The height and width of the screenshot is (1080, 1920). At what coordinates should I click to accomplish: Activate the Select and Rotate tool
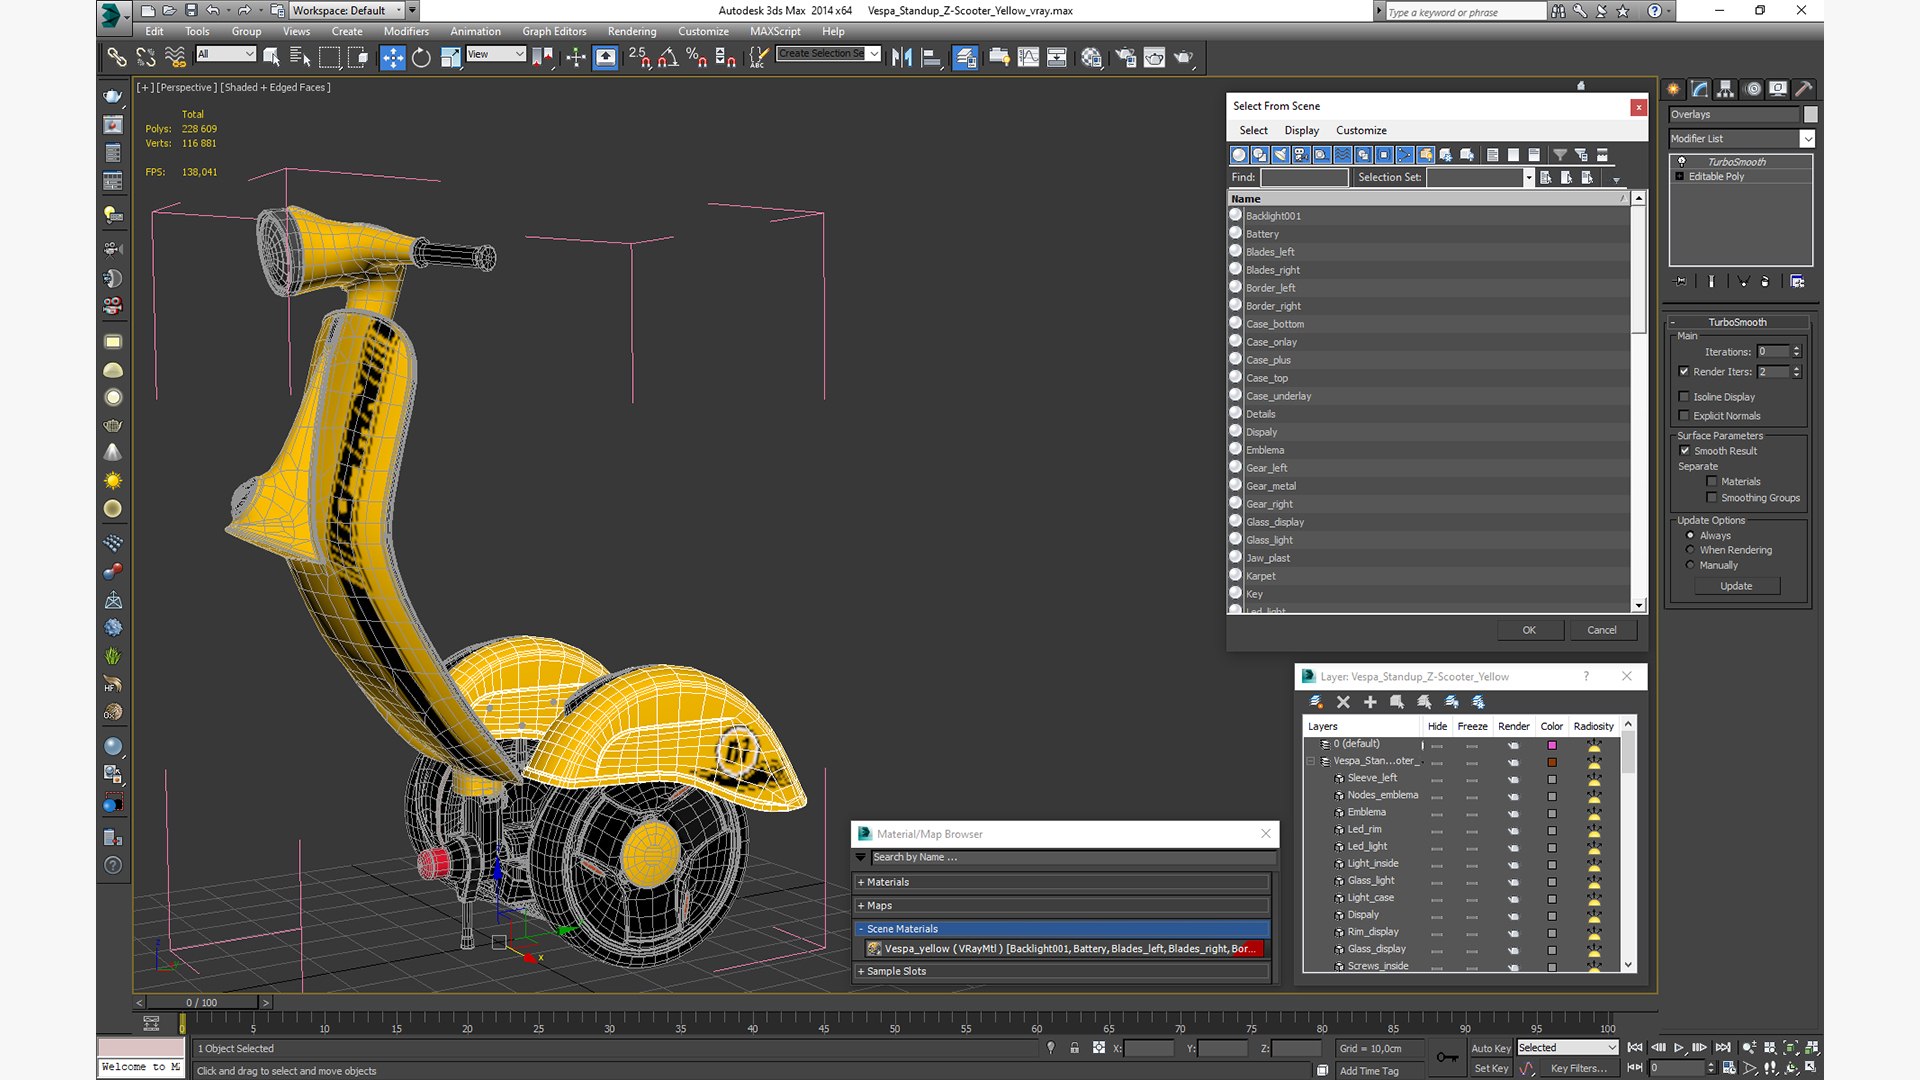421,57
